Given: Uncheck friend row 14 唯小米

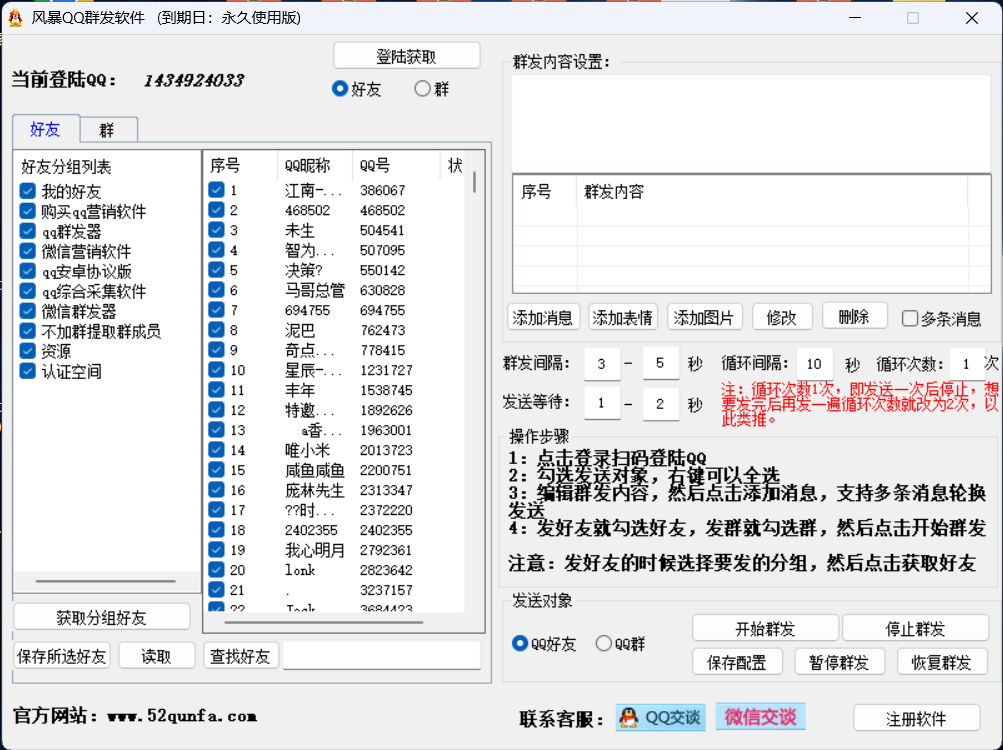Looking at the screenshot, I should [x=216, y=449].
